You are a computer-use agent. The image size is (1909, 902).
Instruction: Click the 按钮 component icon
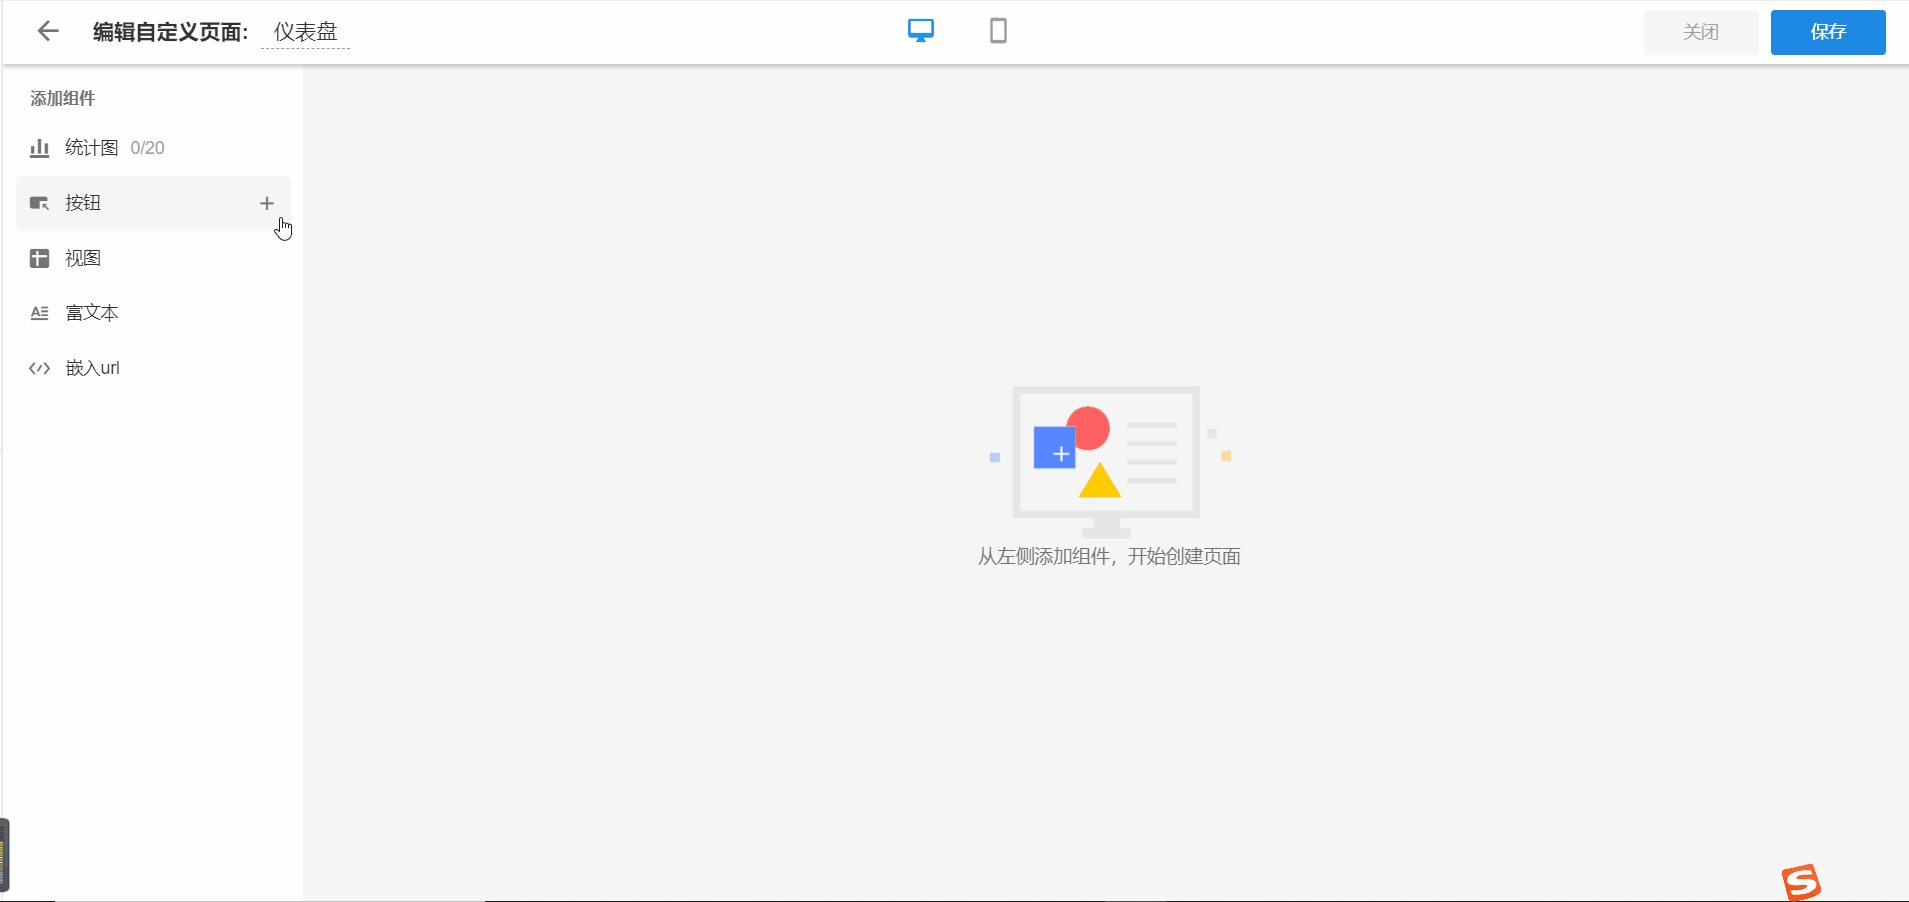39,203
